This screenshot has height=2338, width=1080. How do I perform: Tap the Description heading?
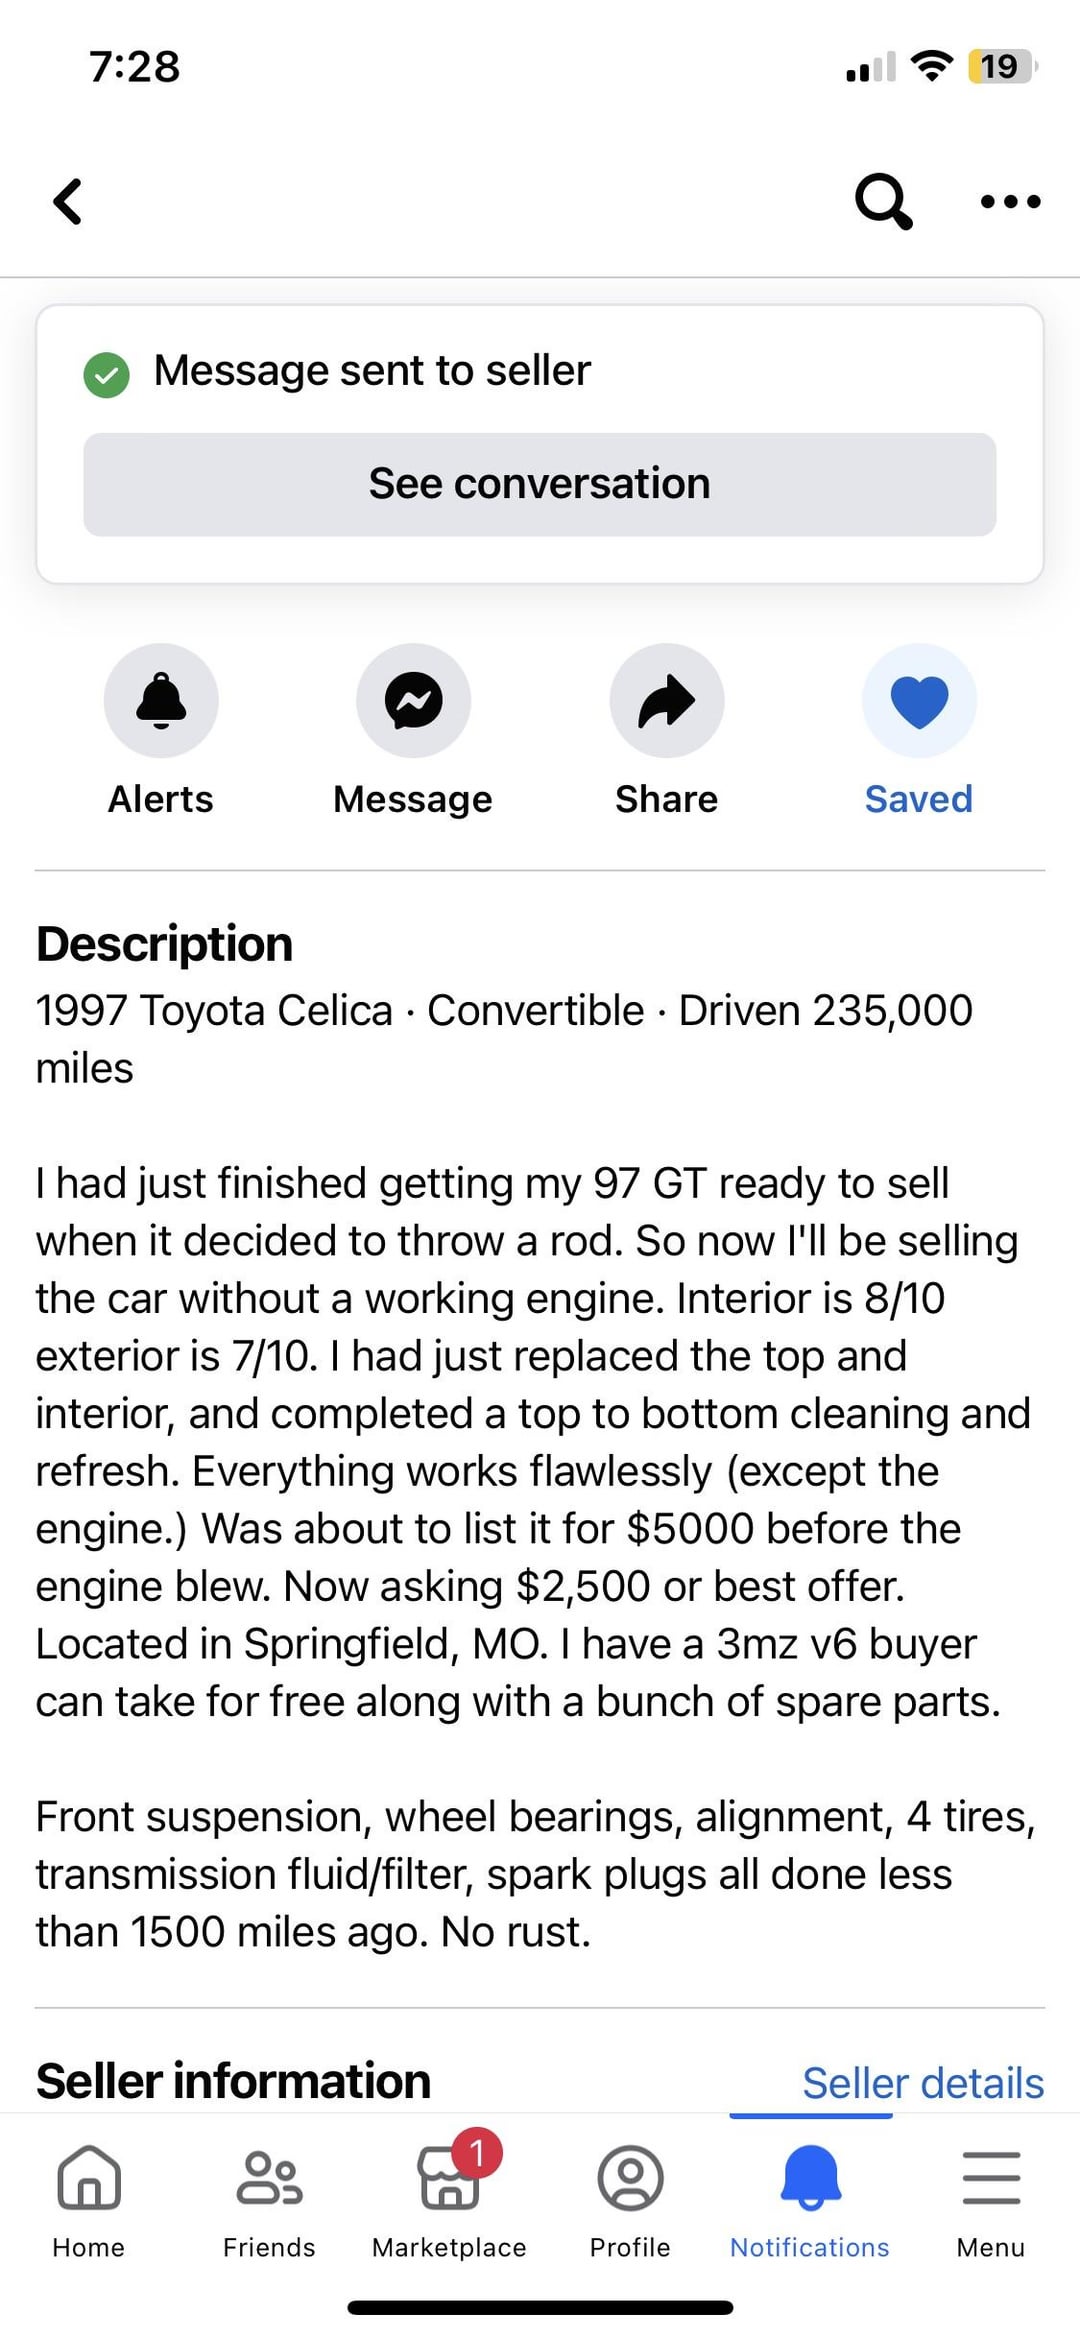165,944
